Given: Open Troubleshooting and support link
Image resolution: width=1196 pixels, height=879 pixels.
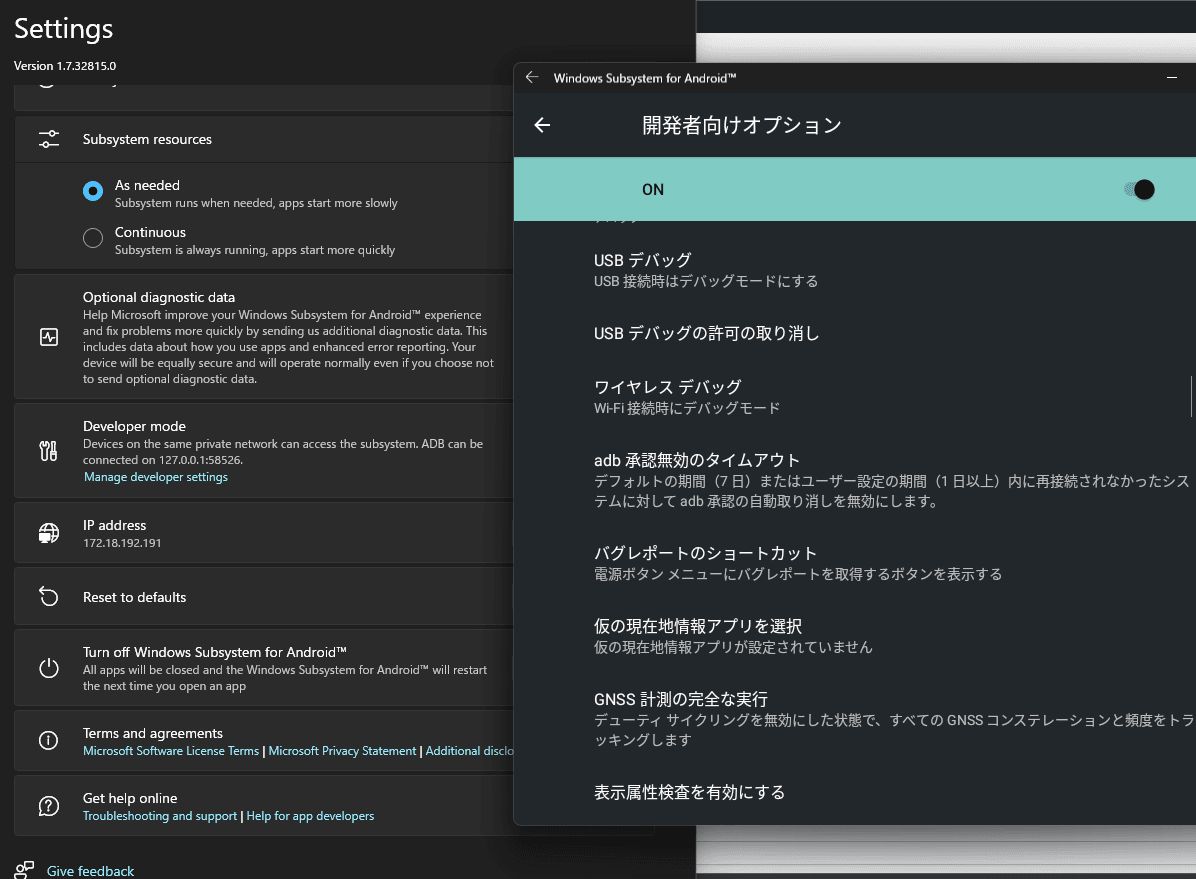Looking at the screenshot, I should [160, 816].
